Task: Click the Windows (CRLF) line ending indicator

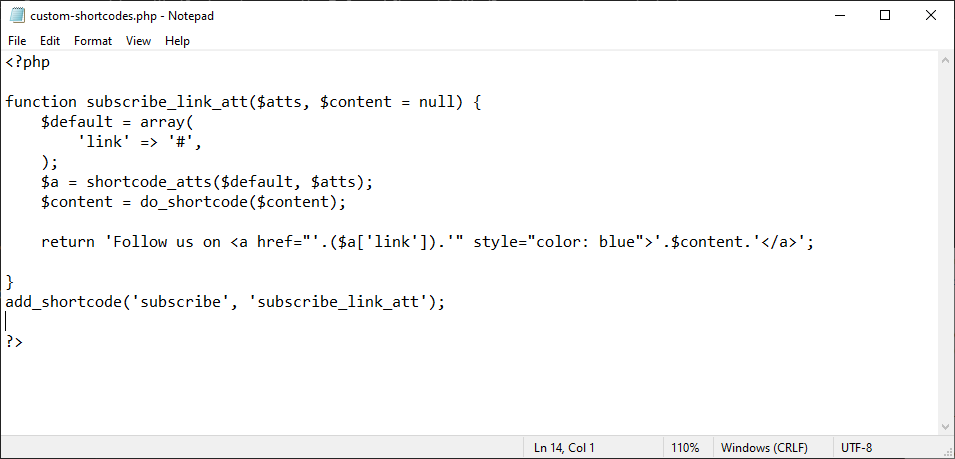Action: [x=764, y=448]
